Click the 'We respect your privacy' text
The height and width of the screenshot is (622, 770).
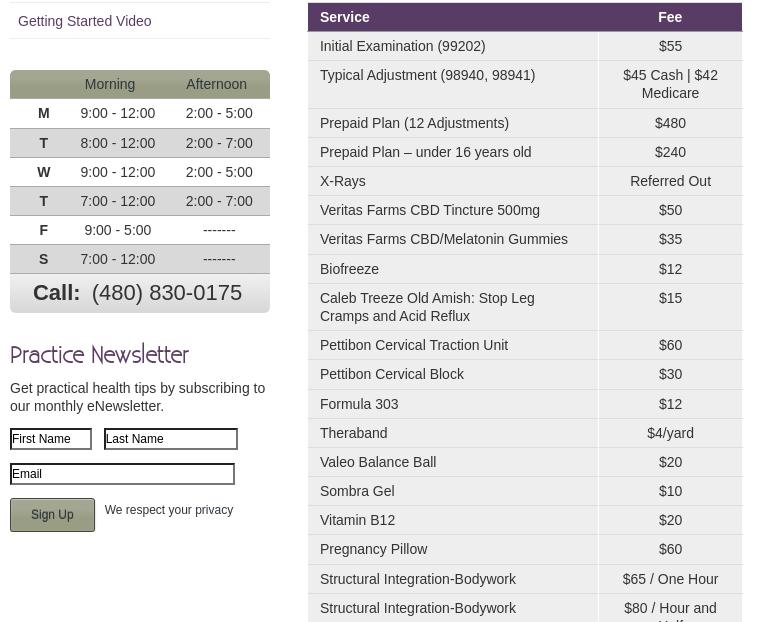pyautogui.click(x=168, y=510)
